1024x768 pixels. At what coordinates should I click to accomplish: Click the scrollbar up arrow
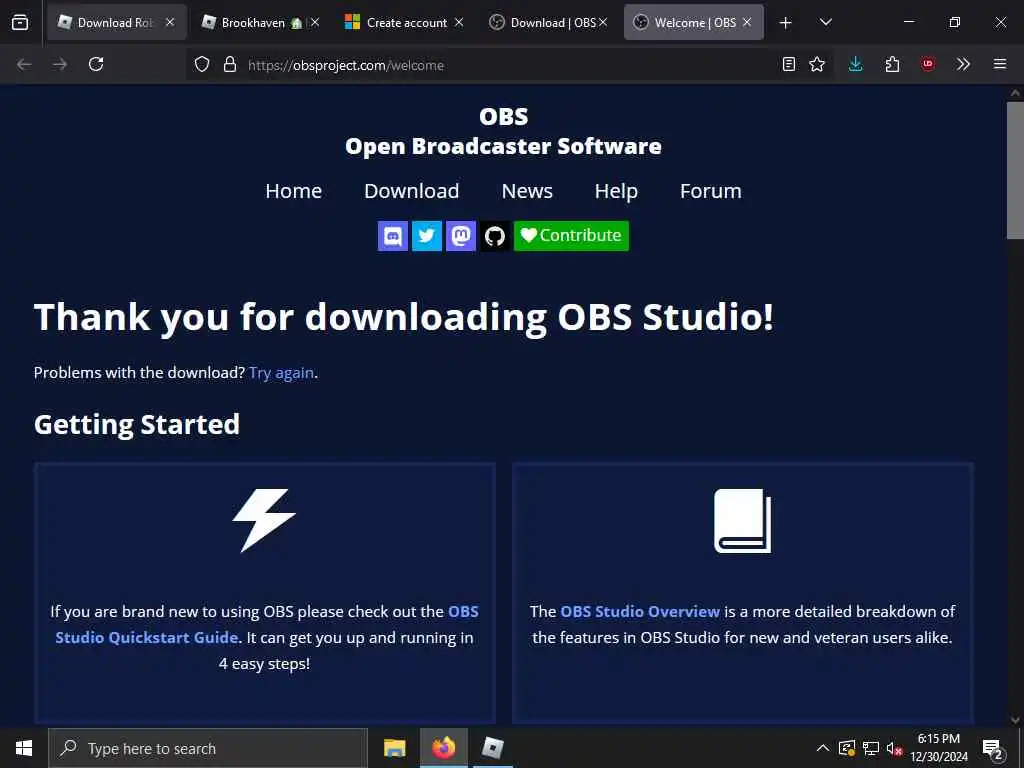tap(1015, 93)
